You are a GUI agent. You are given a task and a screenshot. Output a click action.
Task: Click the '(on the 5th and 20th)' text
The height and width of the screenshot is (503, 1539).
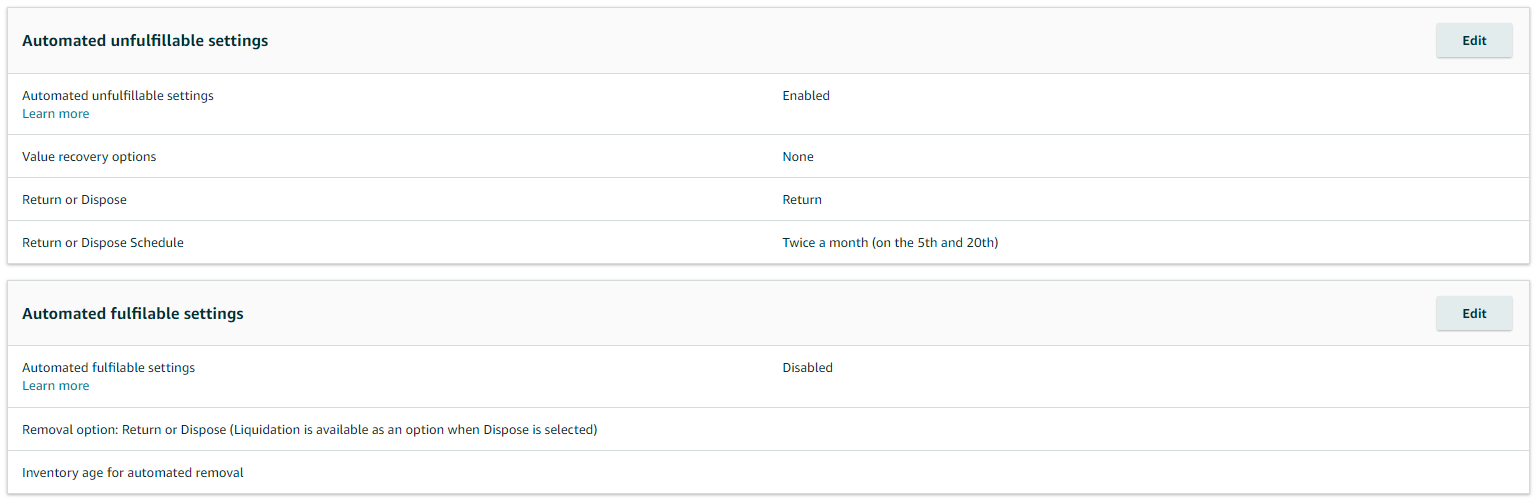coord(936,243)
